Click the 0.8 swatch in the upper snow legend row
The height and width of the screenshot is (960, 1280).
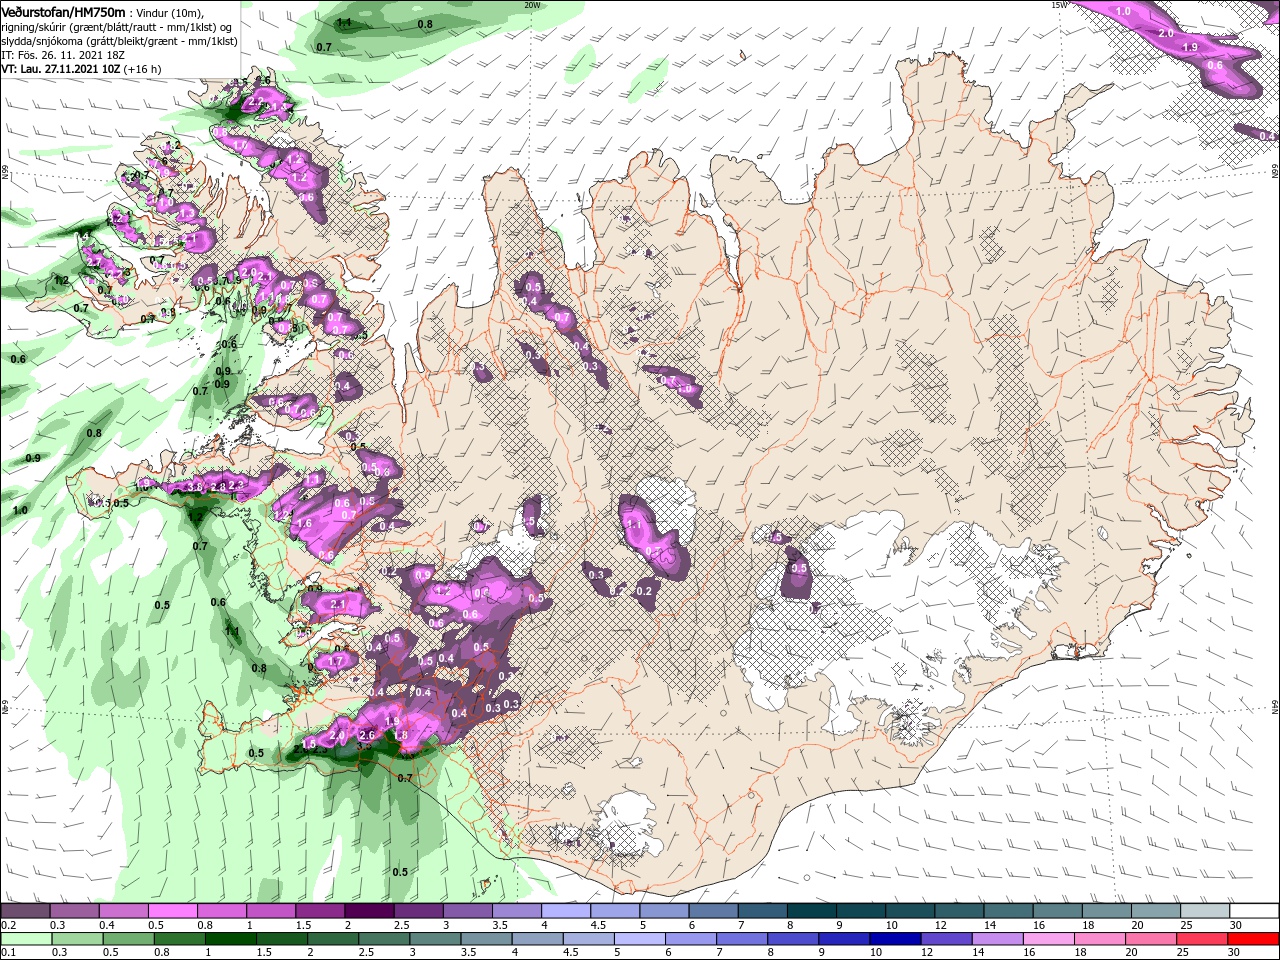220,912
